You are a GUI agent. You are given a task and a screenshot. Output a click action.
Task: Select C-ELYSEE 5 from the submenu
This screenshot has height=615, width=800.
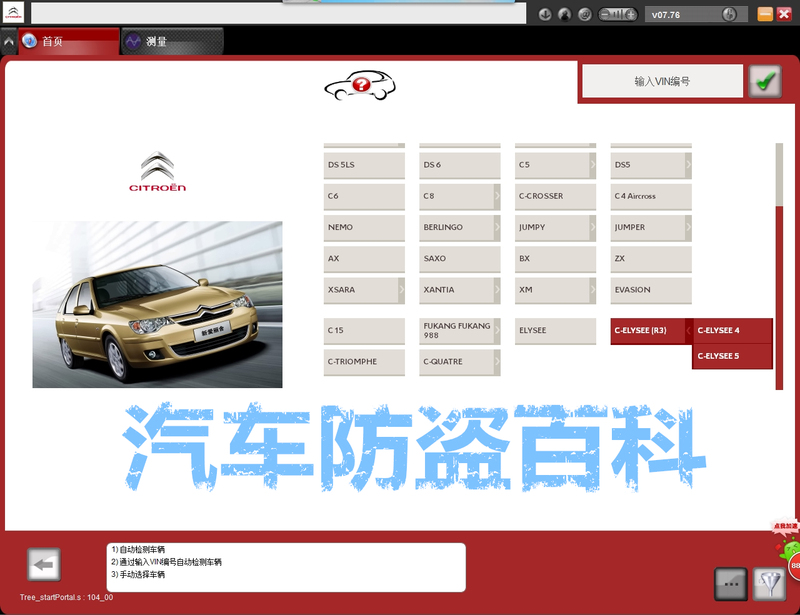pos(733,356)
